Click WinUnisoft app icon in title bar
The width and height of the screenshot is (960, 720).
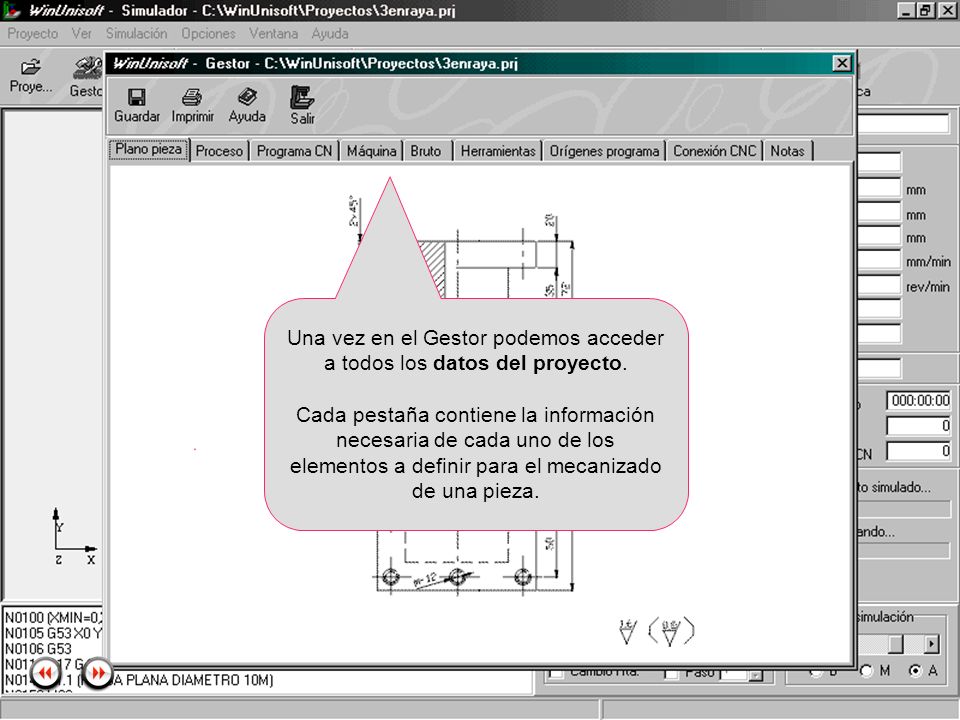coord(12,10)
